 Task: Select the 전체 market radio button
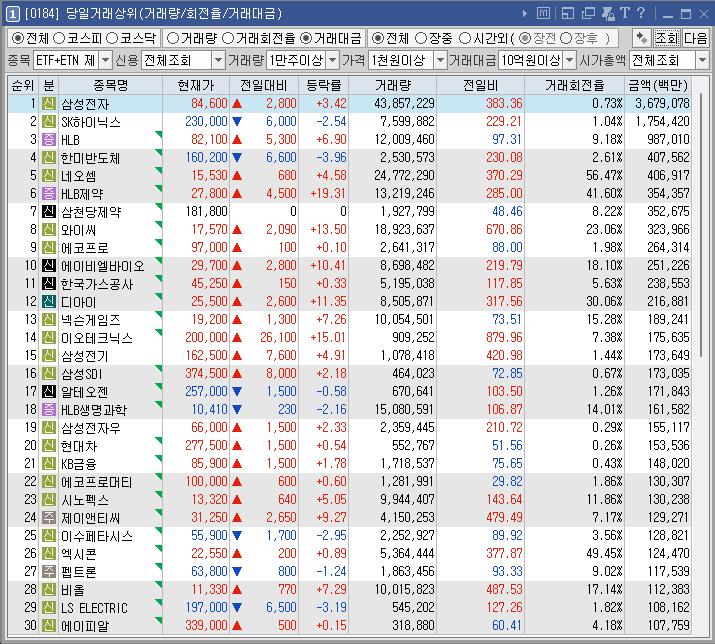(17, 38)
